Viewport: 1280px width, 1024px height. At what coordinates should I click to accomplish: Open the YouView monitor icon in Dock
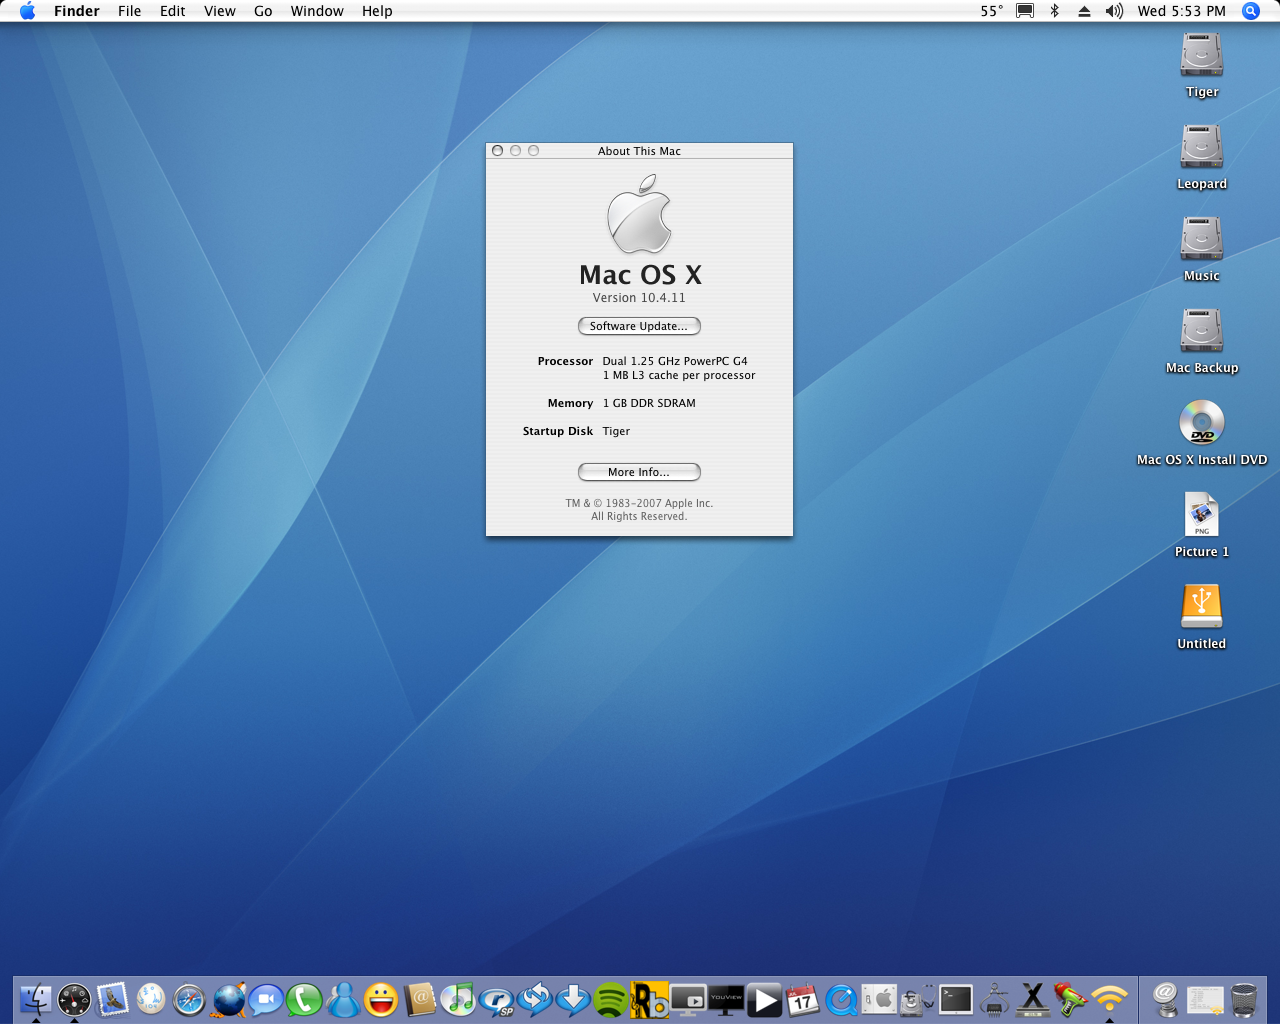pyautogui.click(x=726, y=999)
